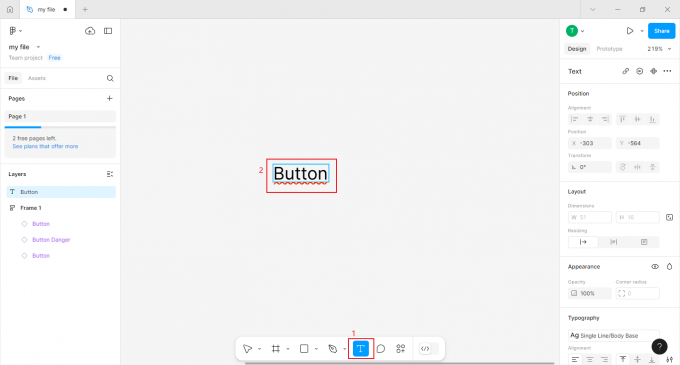Viewport: 680px width, 365px height.
Task: Select the Rectangle shape tool
Action: coord(304,349)
